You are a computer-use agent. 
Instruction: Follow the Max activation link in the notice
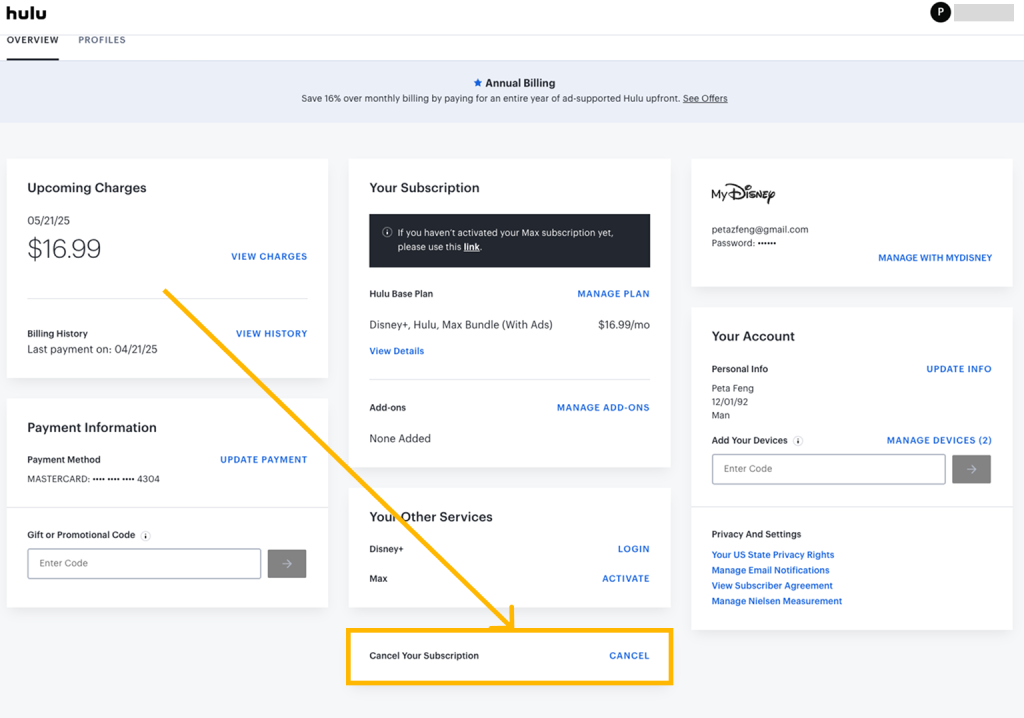click(472, 247)
